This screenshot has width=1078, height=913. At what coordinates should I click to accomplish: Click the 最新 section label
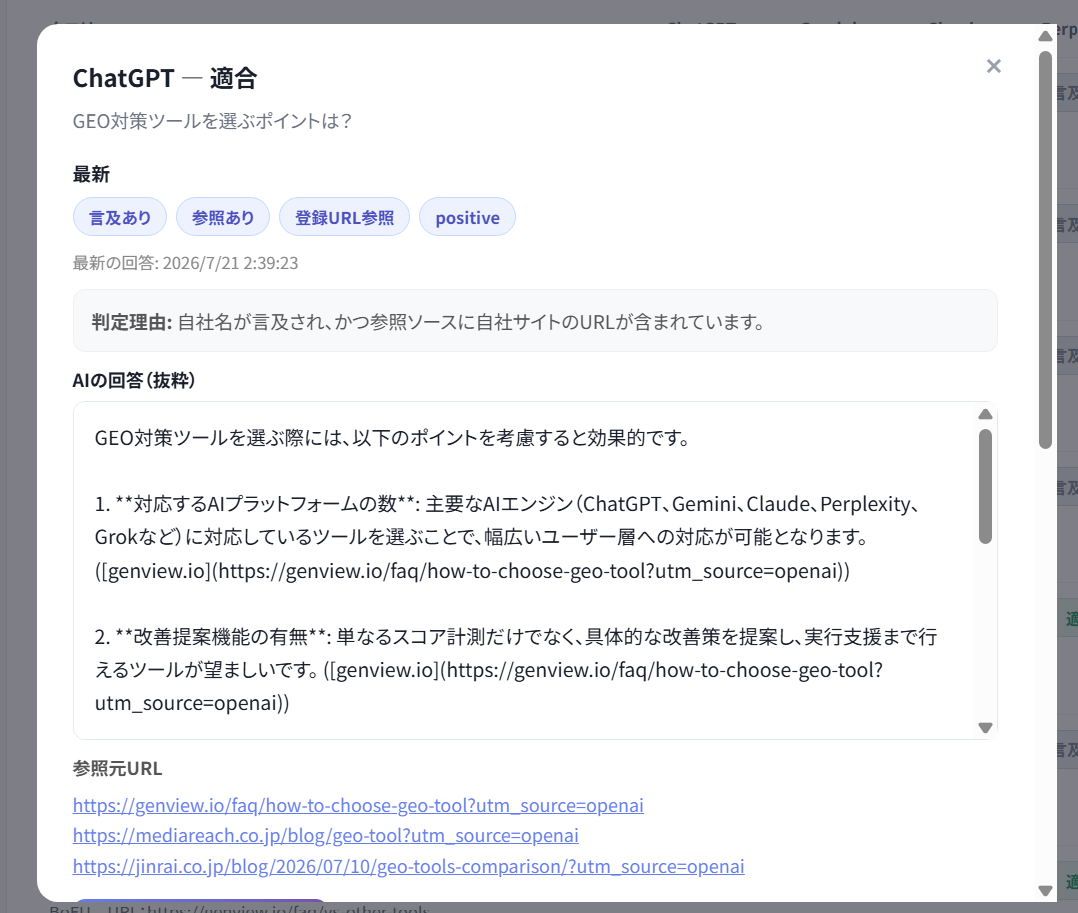tap(91, 175)
